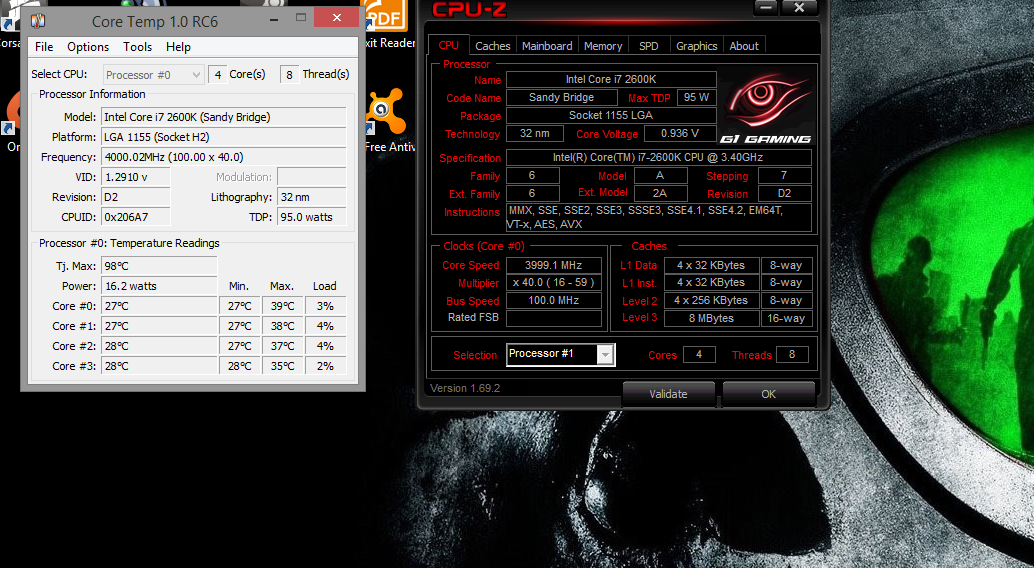1034x568 pixels.
Task: Click the Bus Speed value 100.0 MHz
Action: [553, 300]
